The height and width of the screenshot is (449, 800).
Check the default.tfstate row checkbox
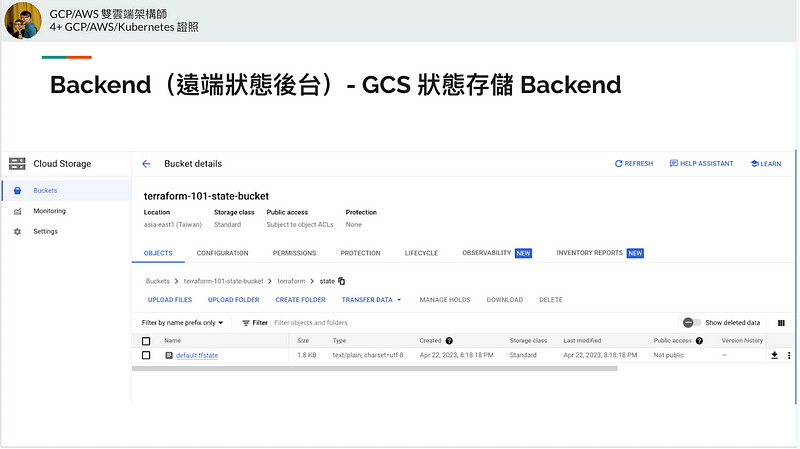[146, 355]
